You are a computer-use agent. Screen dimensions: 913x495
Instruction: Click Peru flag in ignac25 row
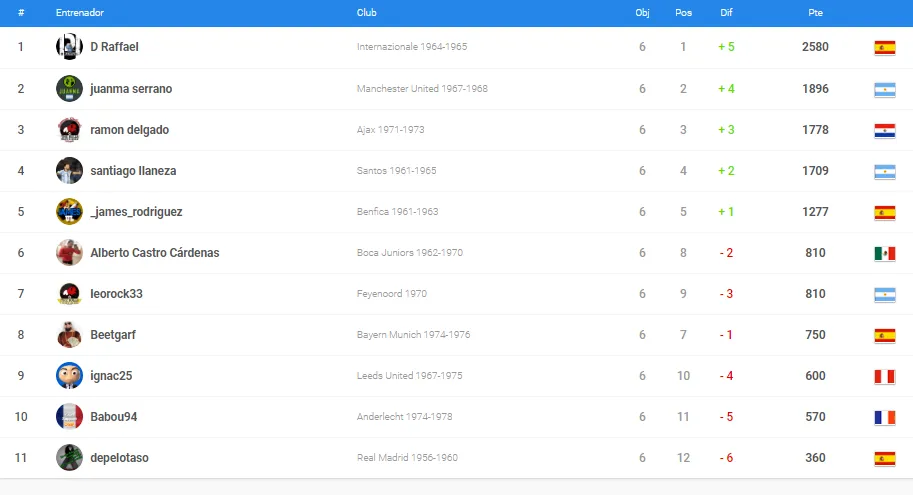point(884,377)
